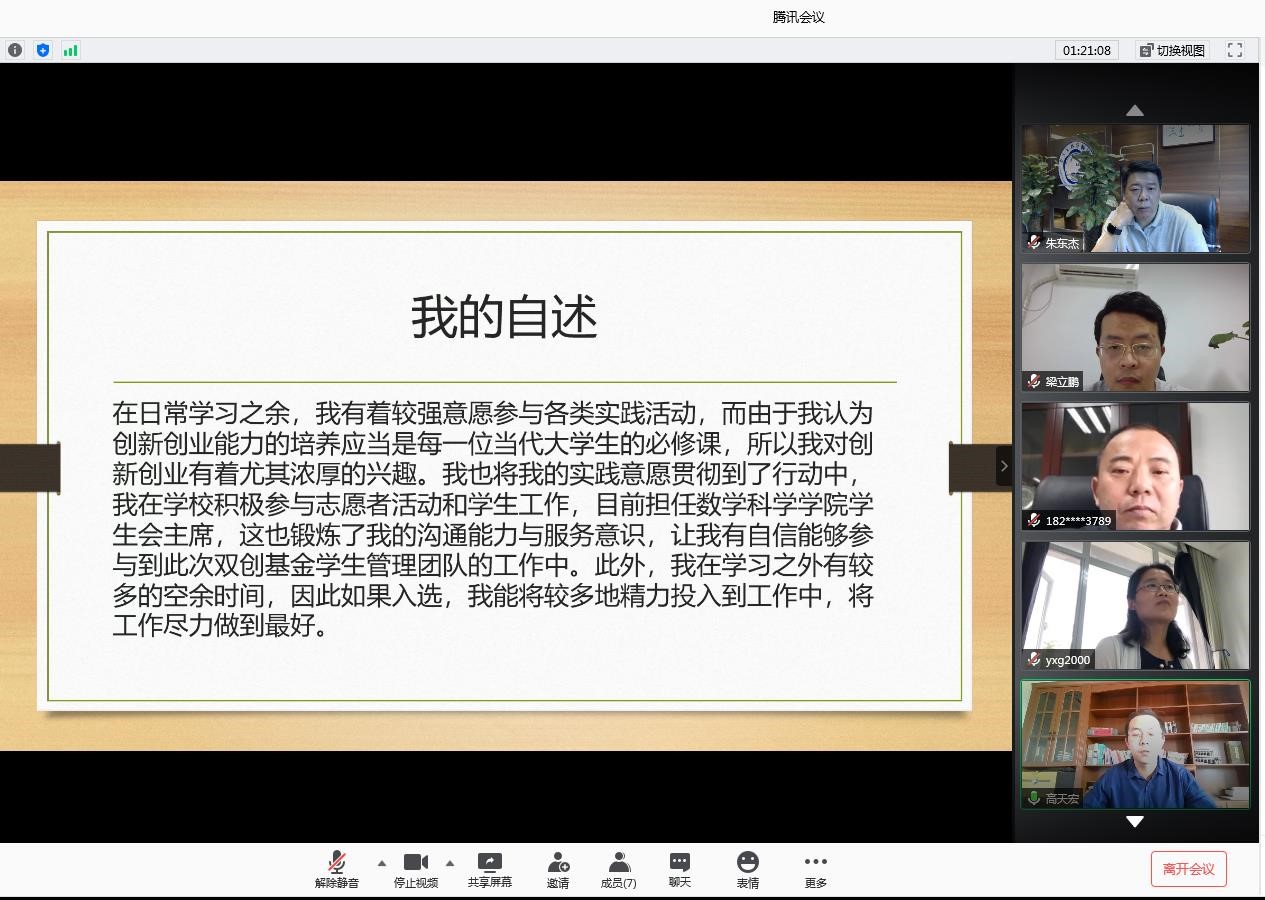1265x900 pixels.
Task: Unmute microphone with 解除静音 button
Action: (x=337, y=869)
